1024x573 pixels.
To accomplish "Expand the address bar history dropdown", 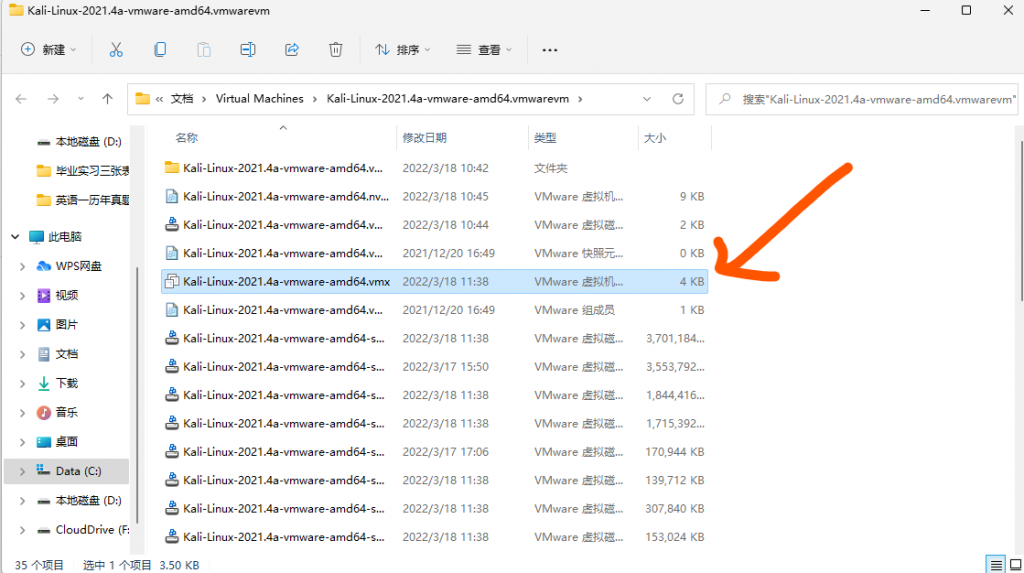I will pos(647,99).
